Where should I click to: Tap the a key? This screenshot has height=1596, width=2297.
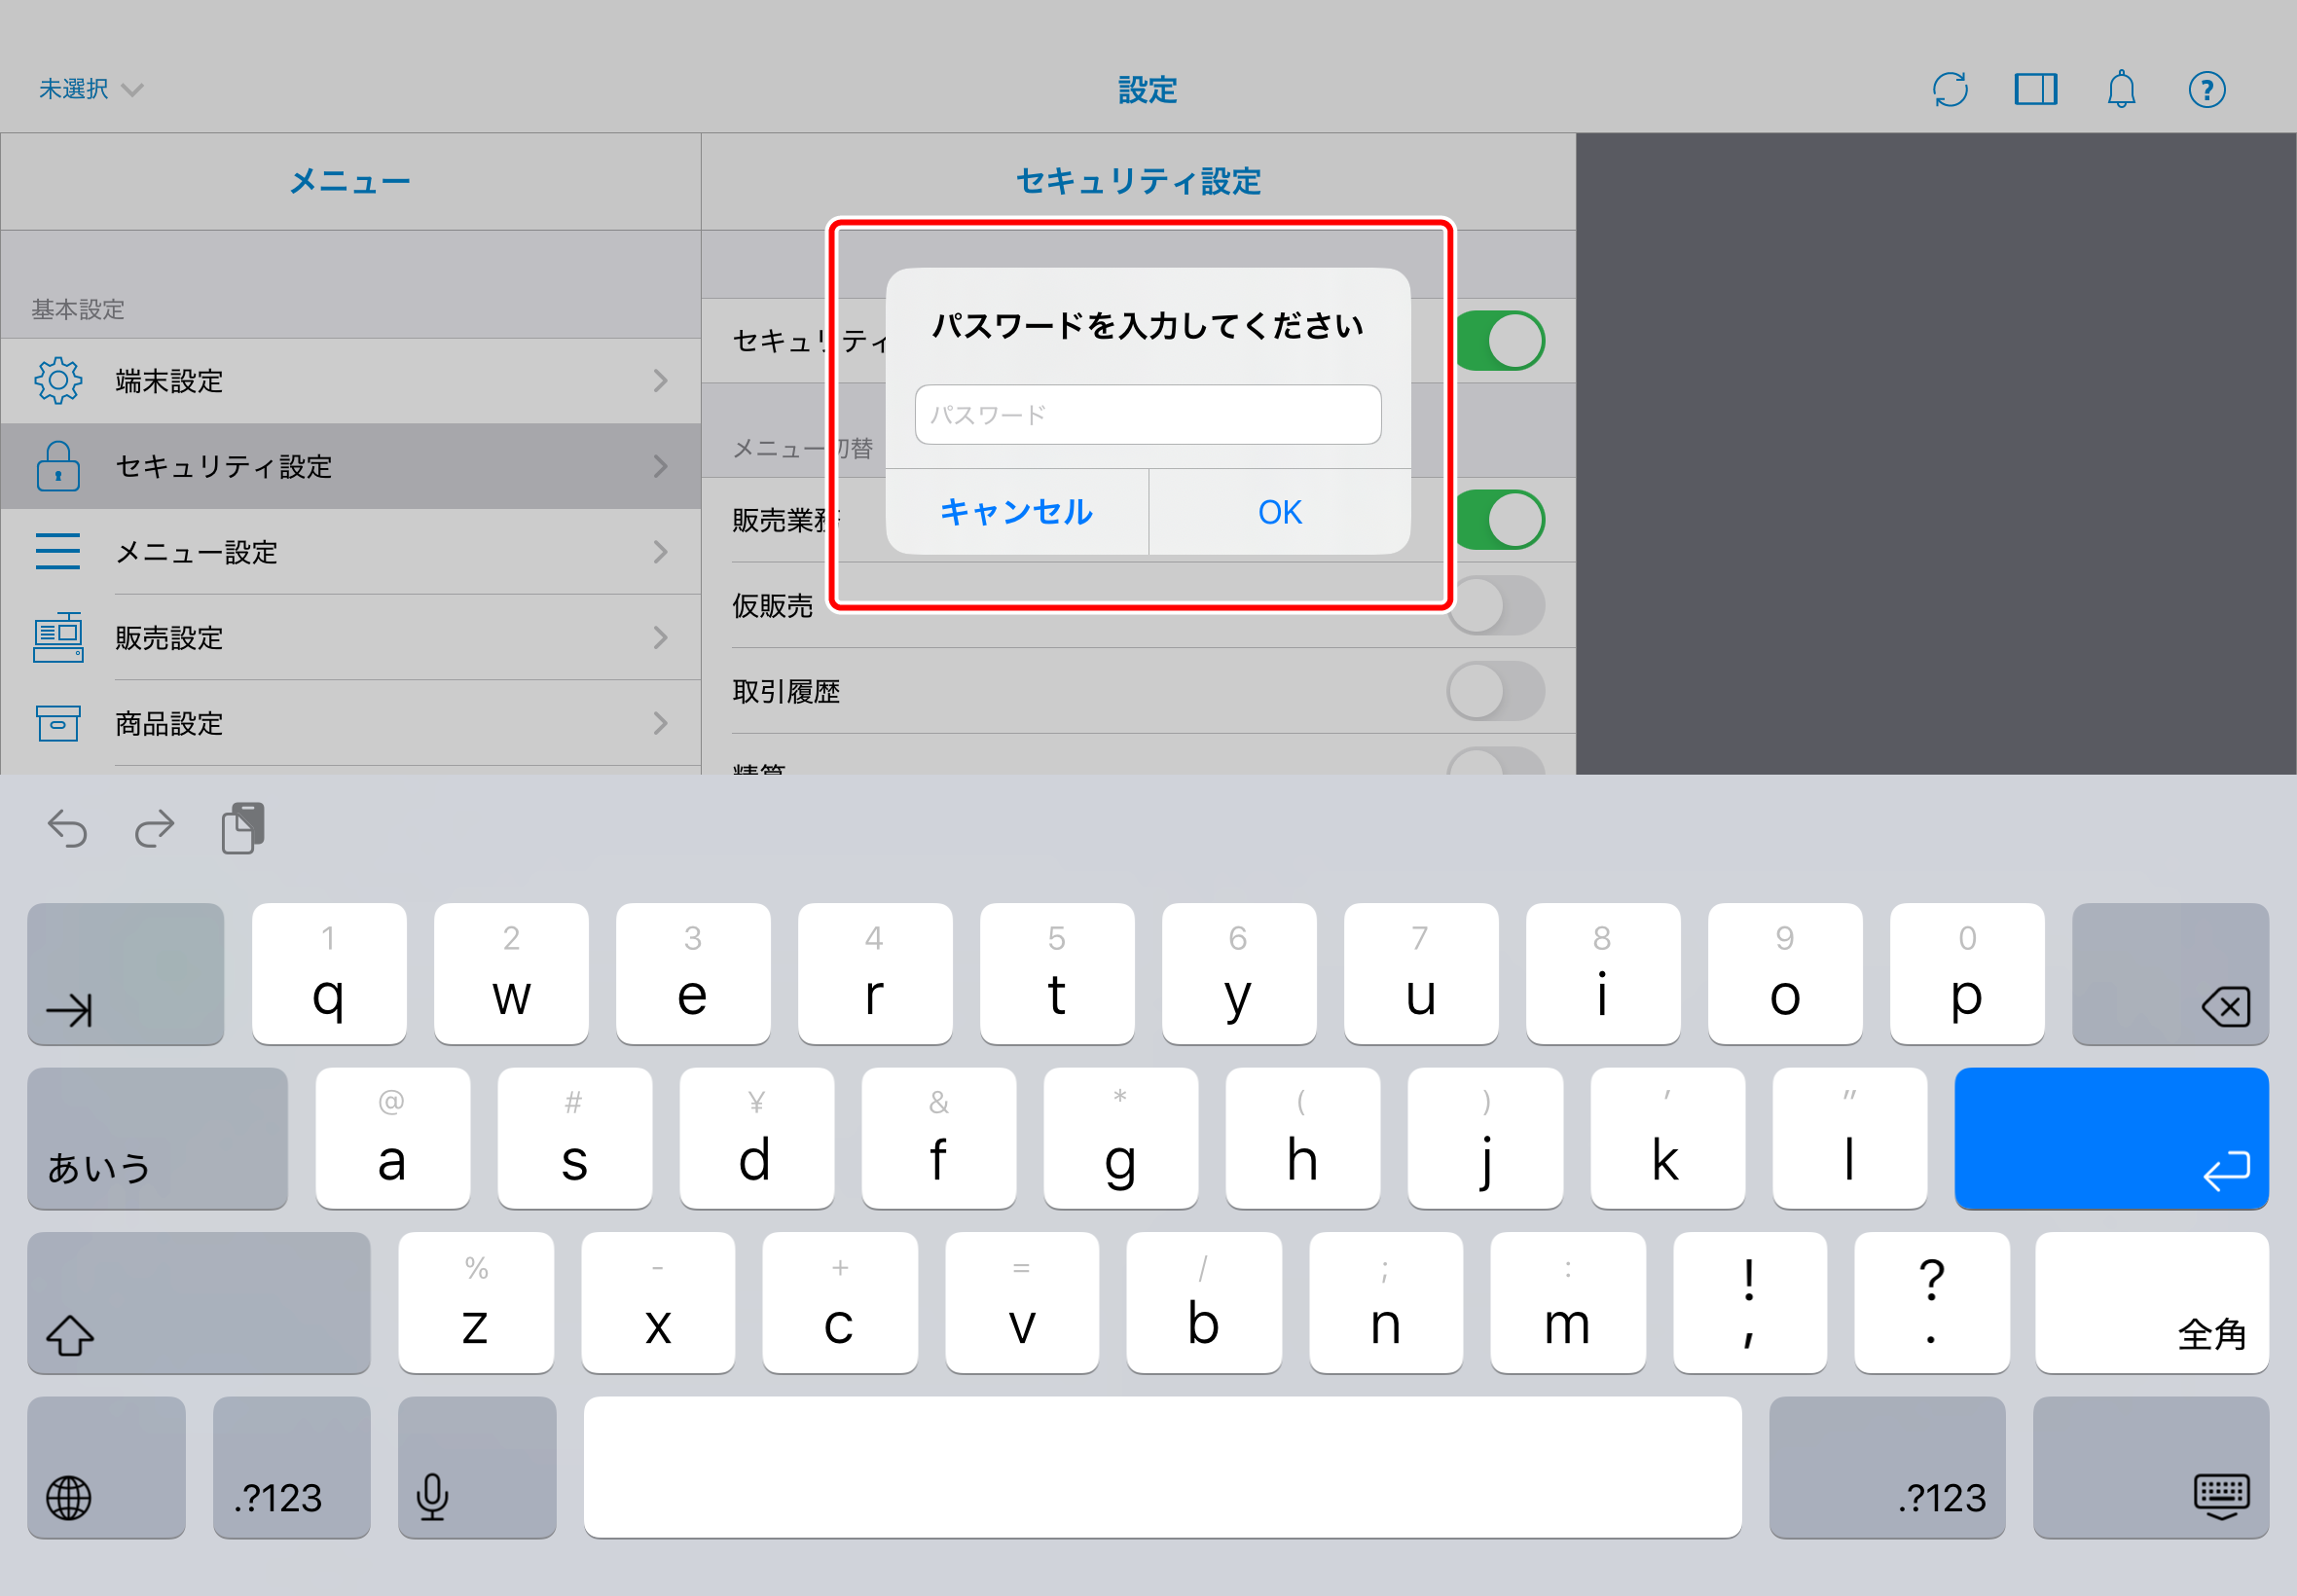point(392,1138)
